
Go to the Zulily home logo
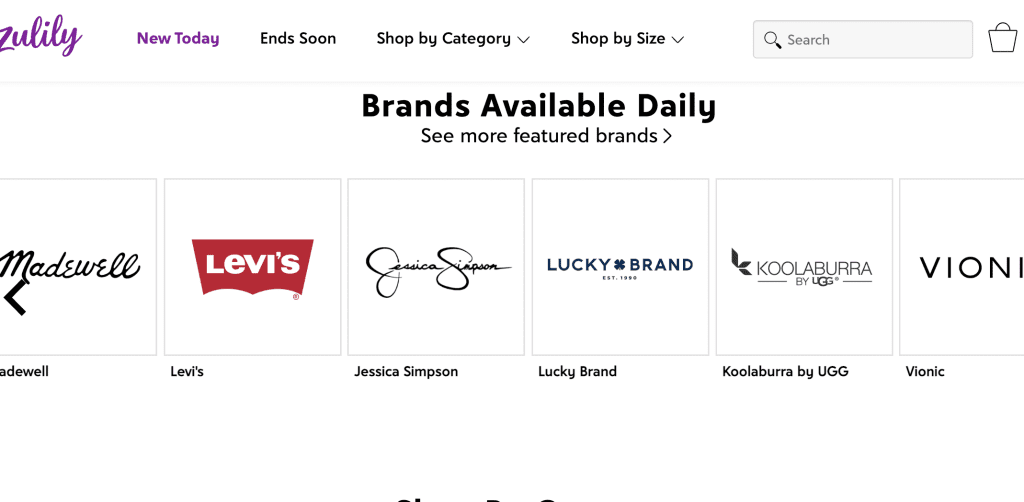(x=40, y=38)
